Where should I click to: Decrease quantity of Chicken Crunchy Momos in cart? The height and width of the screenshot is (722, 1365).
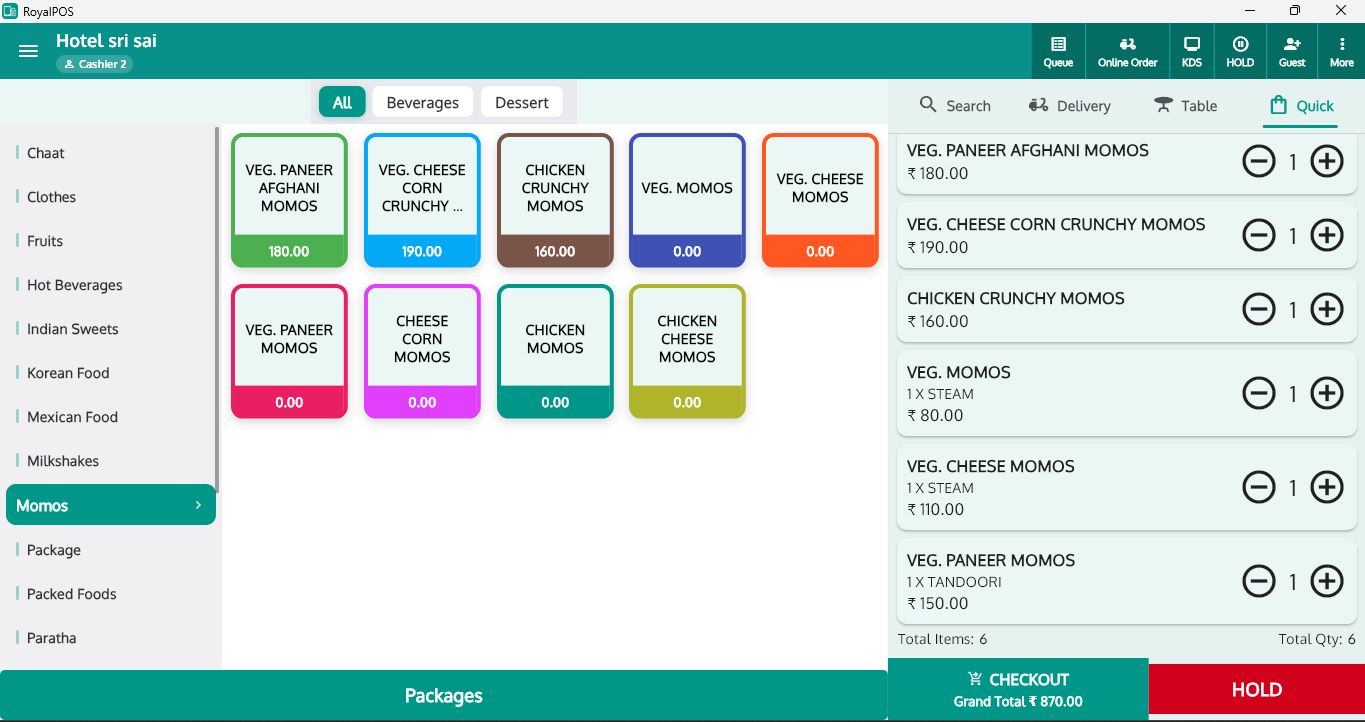click(1259, 309)
